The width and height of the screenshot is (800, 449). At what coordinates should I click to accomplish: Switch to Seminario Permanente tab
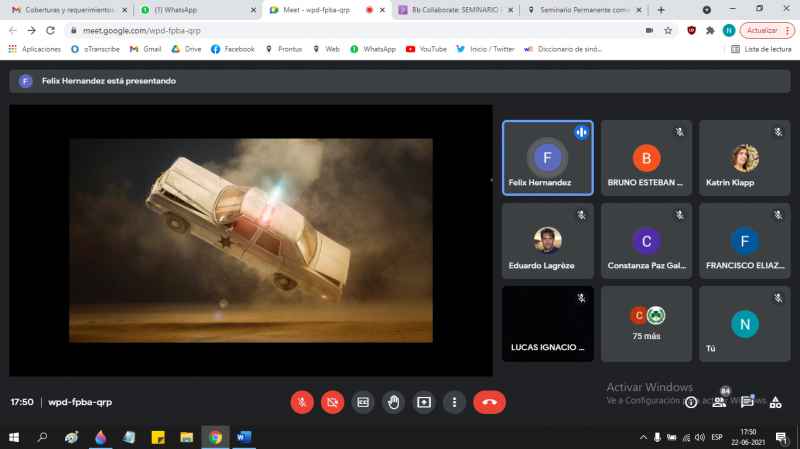(x=585, y=10)
